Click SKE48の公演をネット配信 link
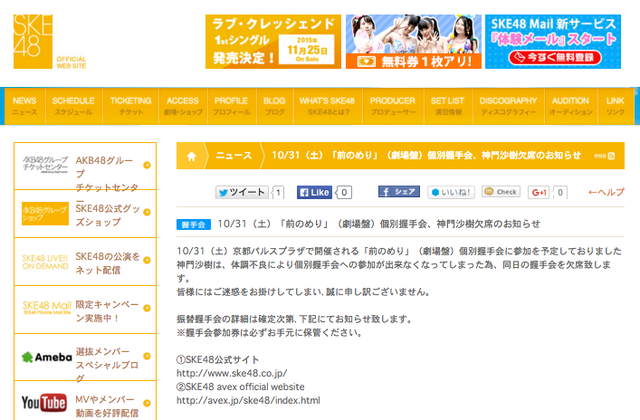Screen dimensions: 640x420 (x=108, y=263)
